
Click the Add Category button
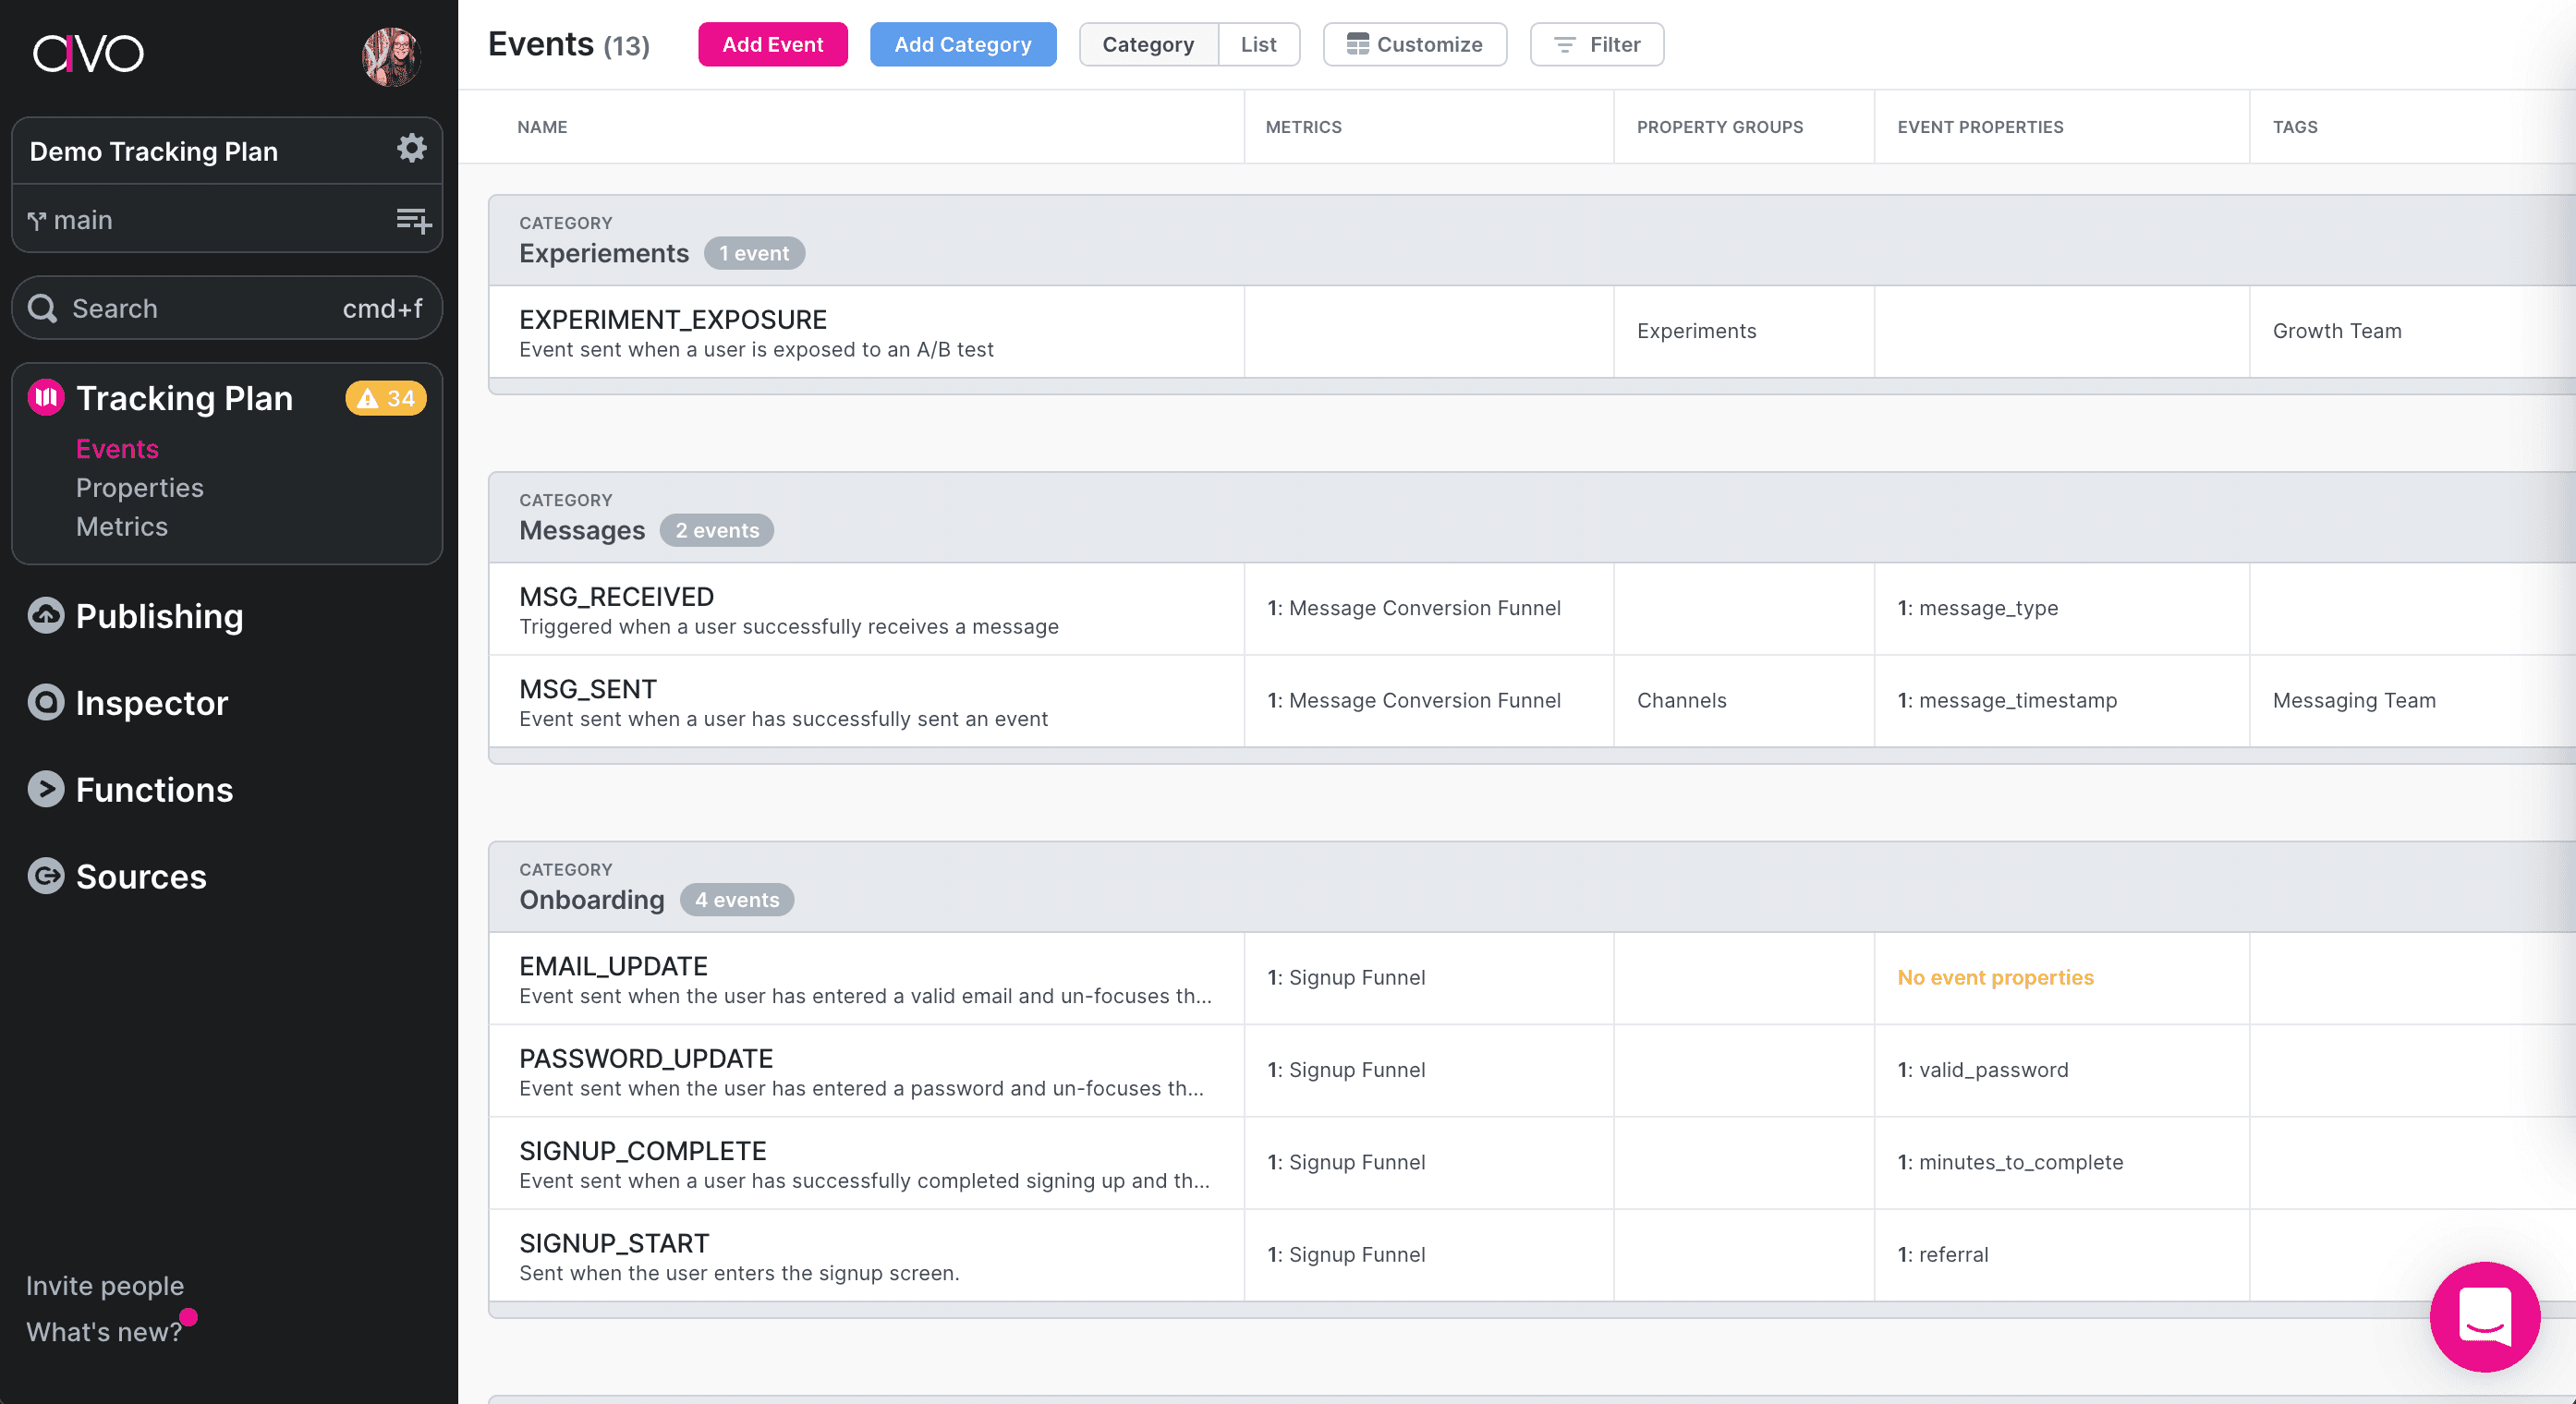[x=961, y=43]
